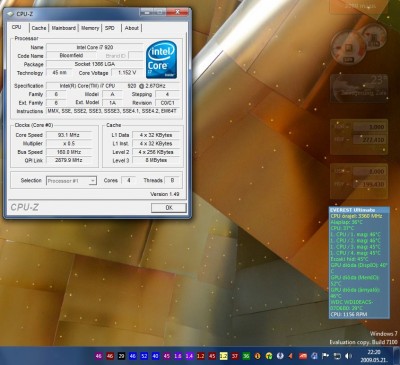The width and height of the screenshot is (400, 365).
Task: Click the weather gadget showing 23°
Action: [x=359, y=88]
